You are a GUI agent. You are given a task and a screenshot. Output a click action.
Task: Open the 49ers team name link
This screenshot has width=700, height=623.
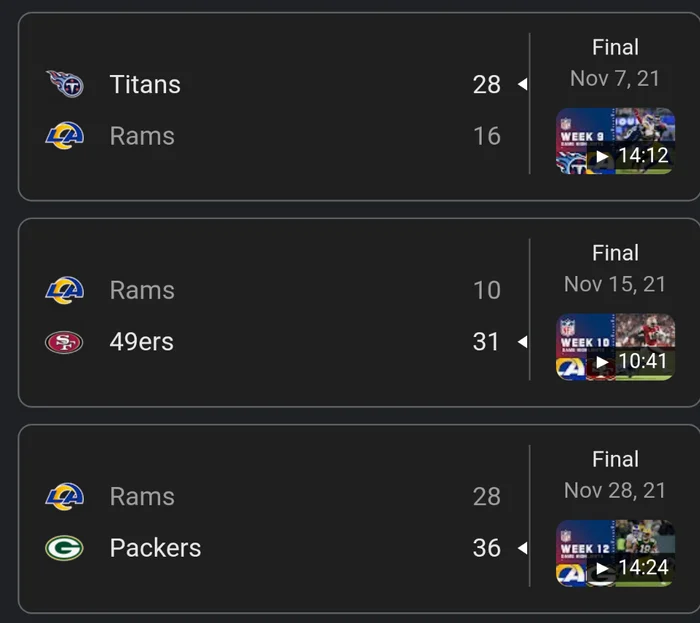click(141, 342)
